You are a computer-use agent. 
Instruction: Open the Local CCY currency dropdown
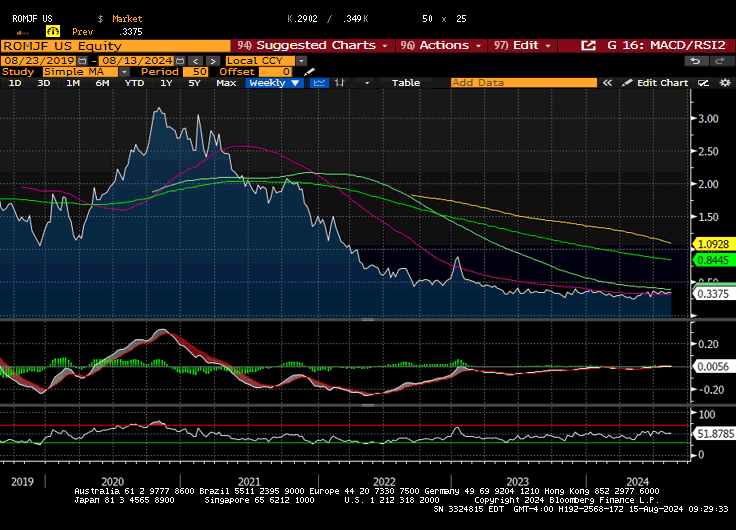pos(301,61)
